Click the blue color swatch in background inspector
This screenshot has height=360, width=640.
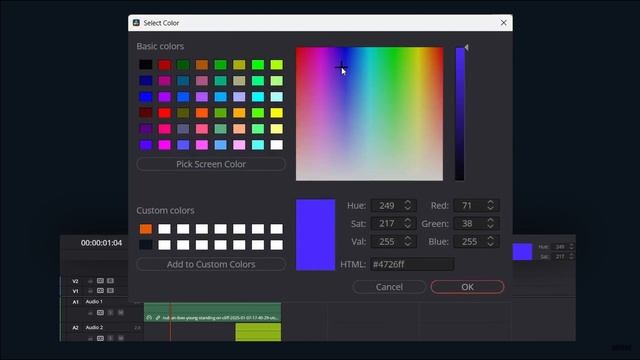click(522, 252)
